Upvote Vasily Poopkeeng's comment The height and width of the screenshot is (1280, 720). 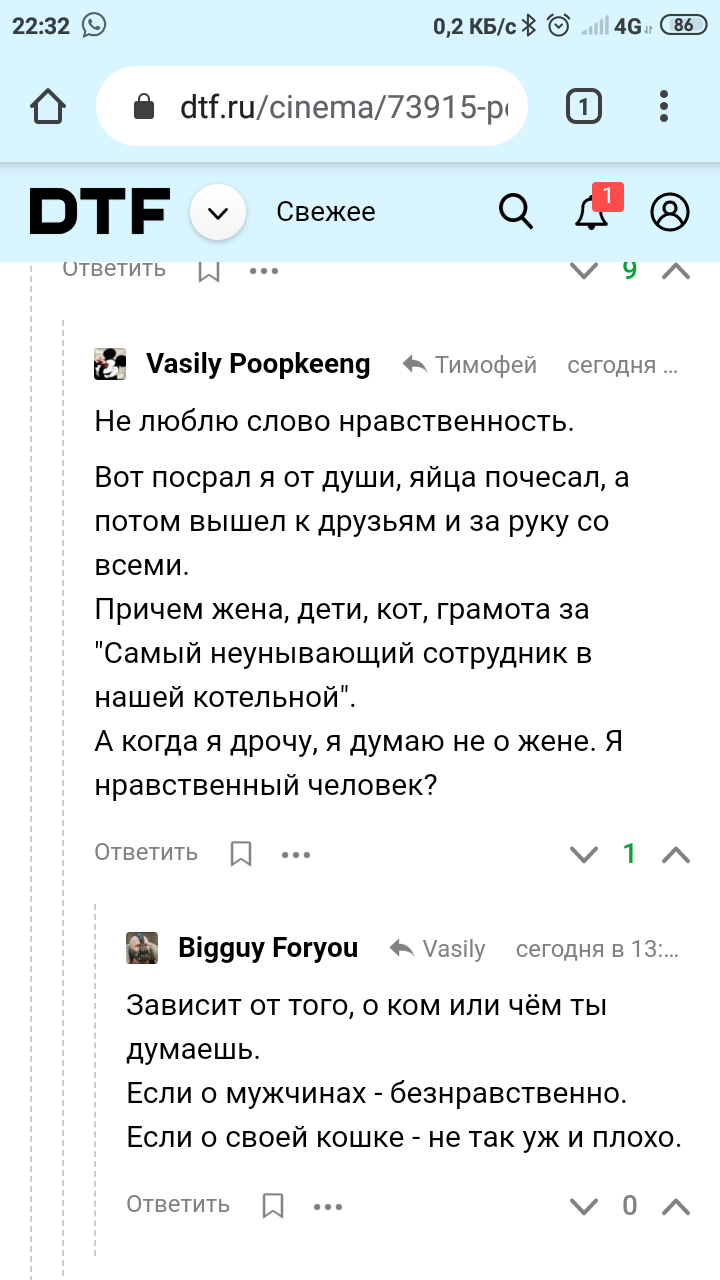[677, 854]
